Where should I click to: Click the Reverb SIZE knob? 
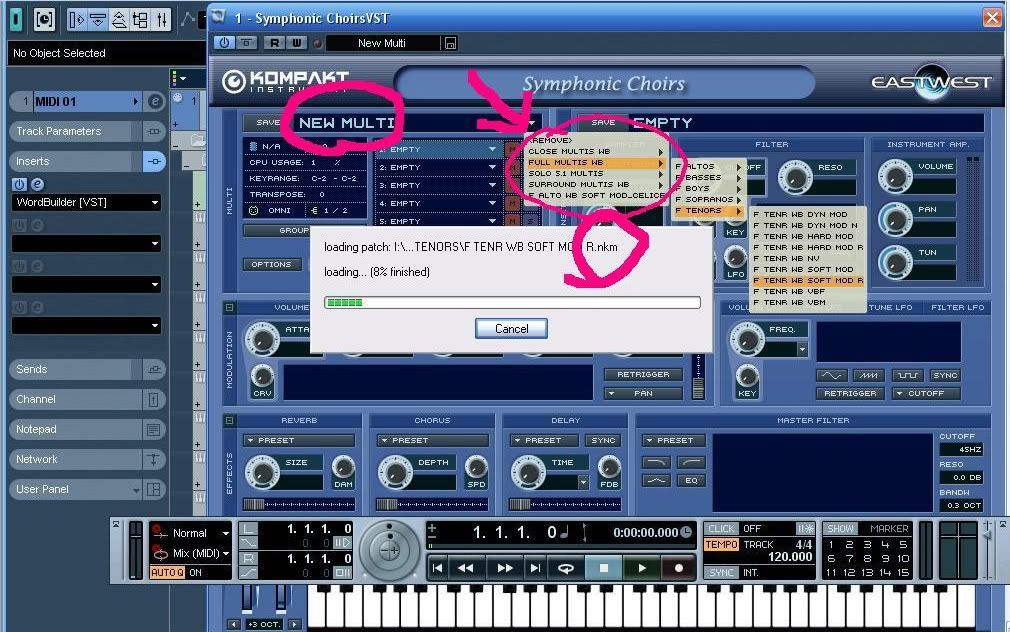[x=263, y=472]
